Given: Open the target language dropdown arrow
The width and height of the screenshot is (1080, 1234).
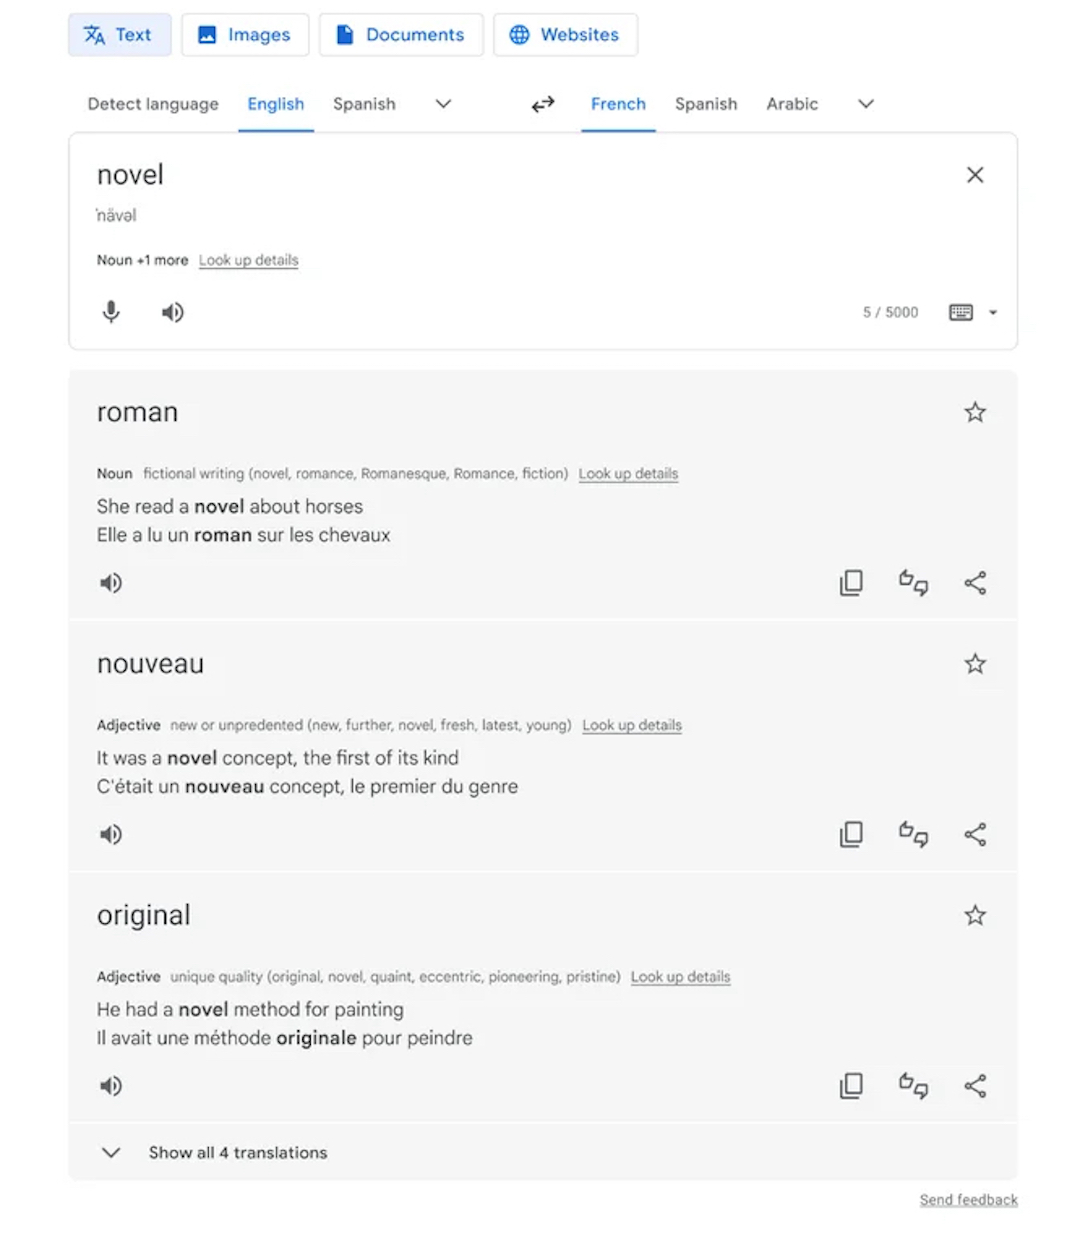Looking at the screenshot, I should click(x=866, y=104).
